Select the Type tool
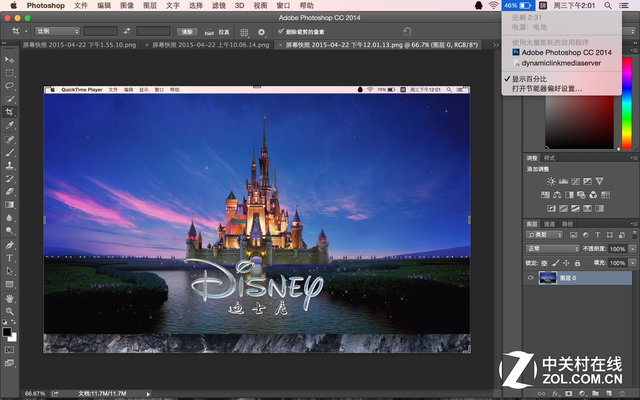 coord(9,258)
